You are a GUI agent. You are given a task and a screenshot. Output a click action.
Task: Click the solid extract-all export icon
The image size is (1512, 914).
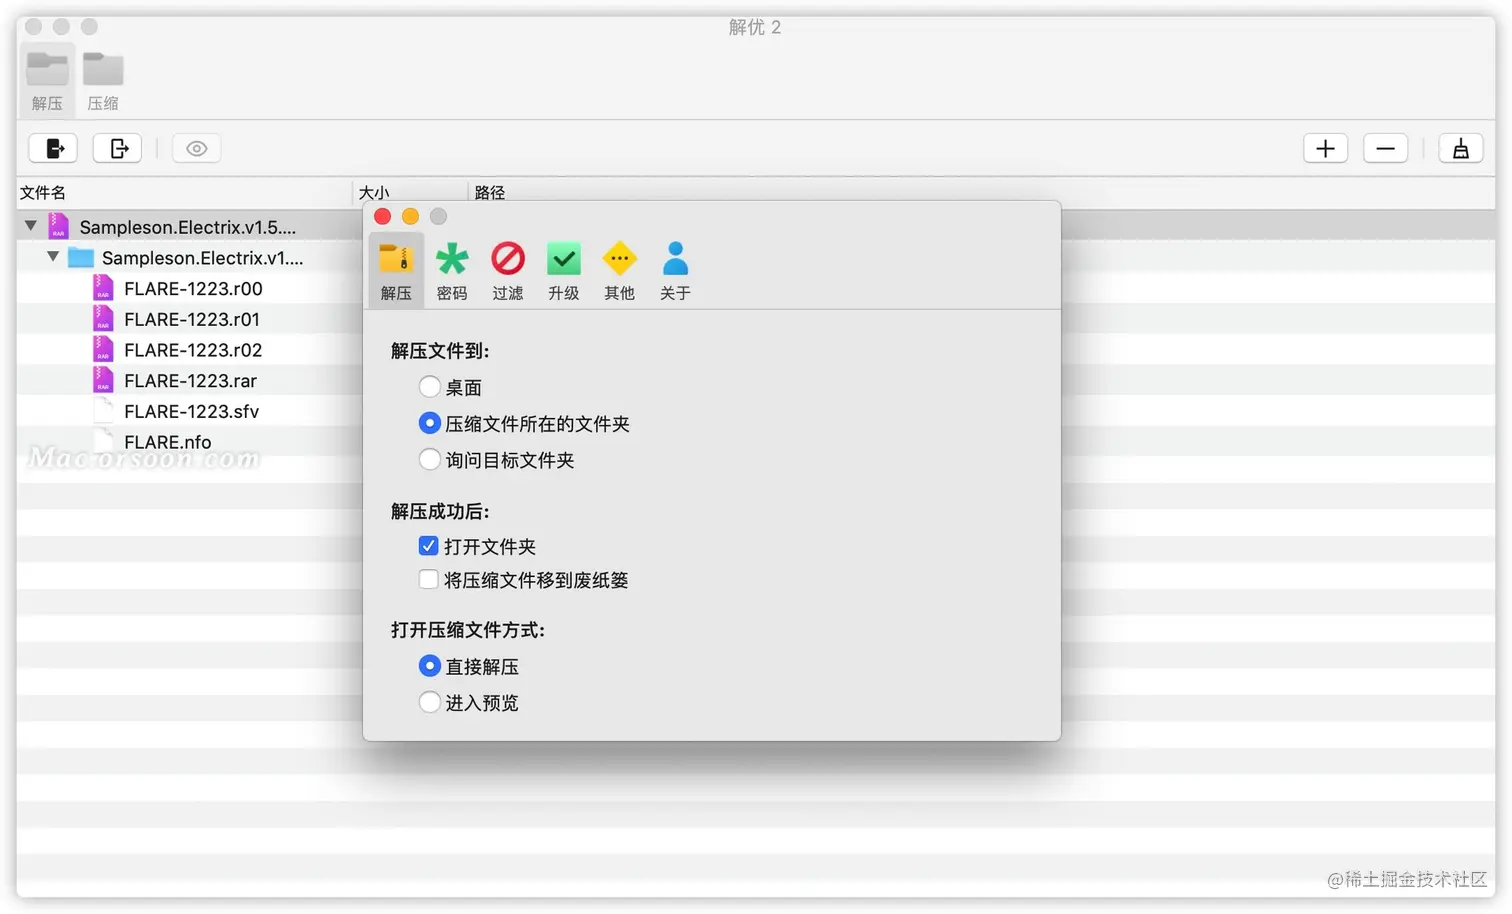click(x=53, y=148)
